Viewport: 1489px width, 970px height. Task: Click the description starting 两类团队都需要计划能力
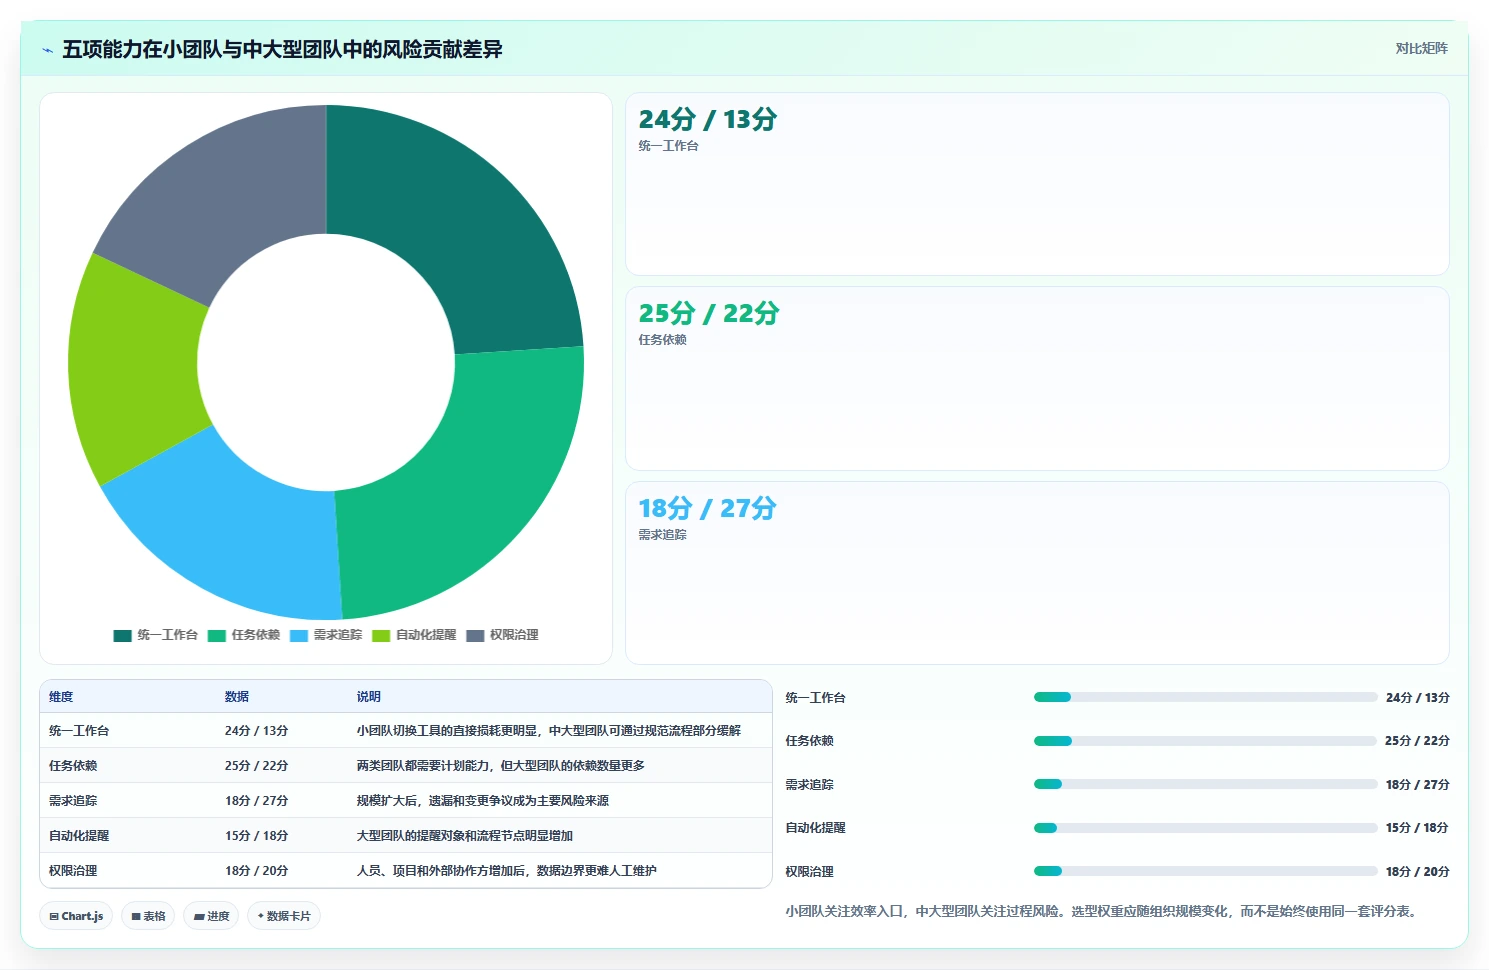click(501, 766)
